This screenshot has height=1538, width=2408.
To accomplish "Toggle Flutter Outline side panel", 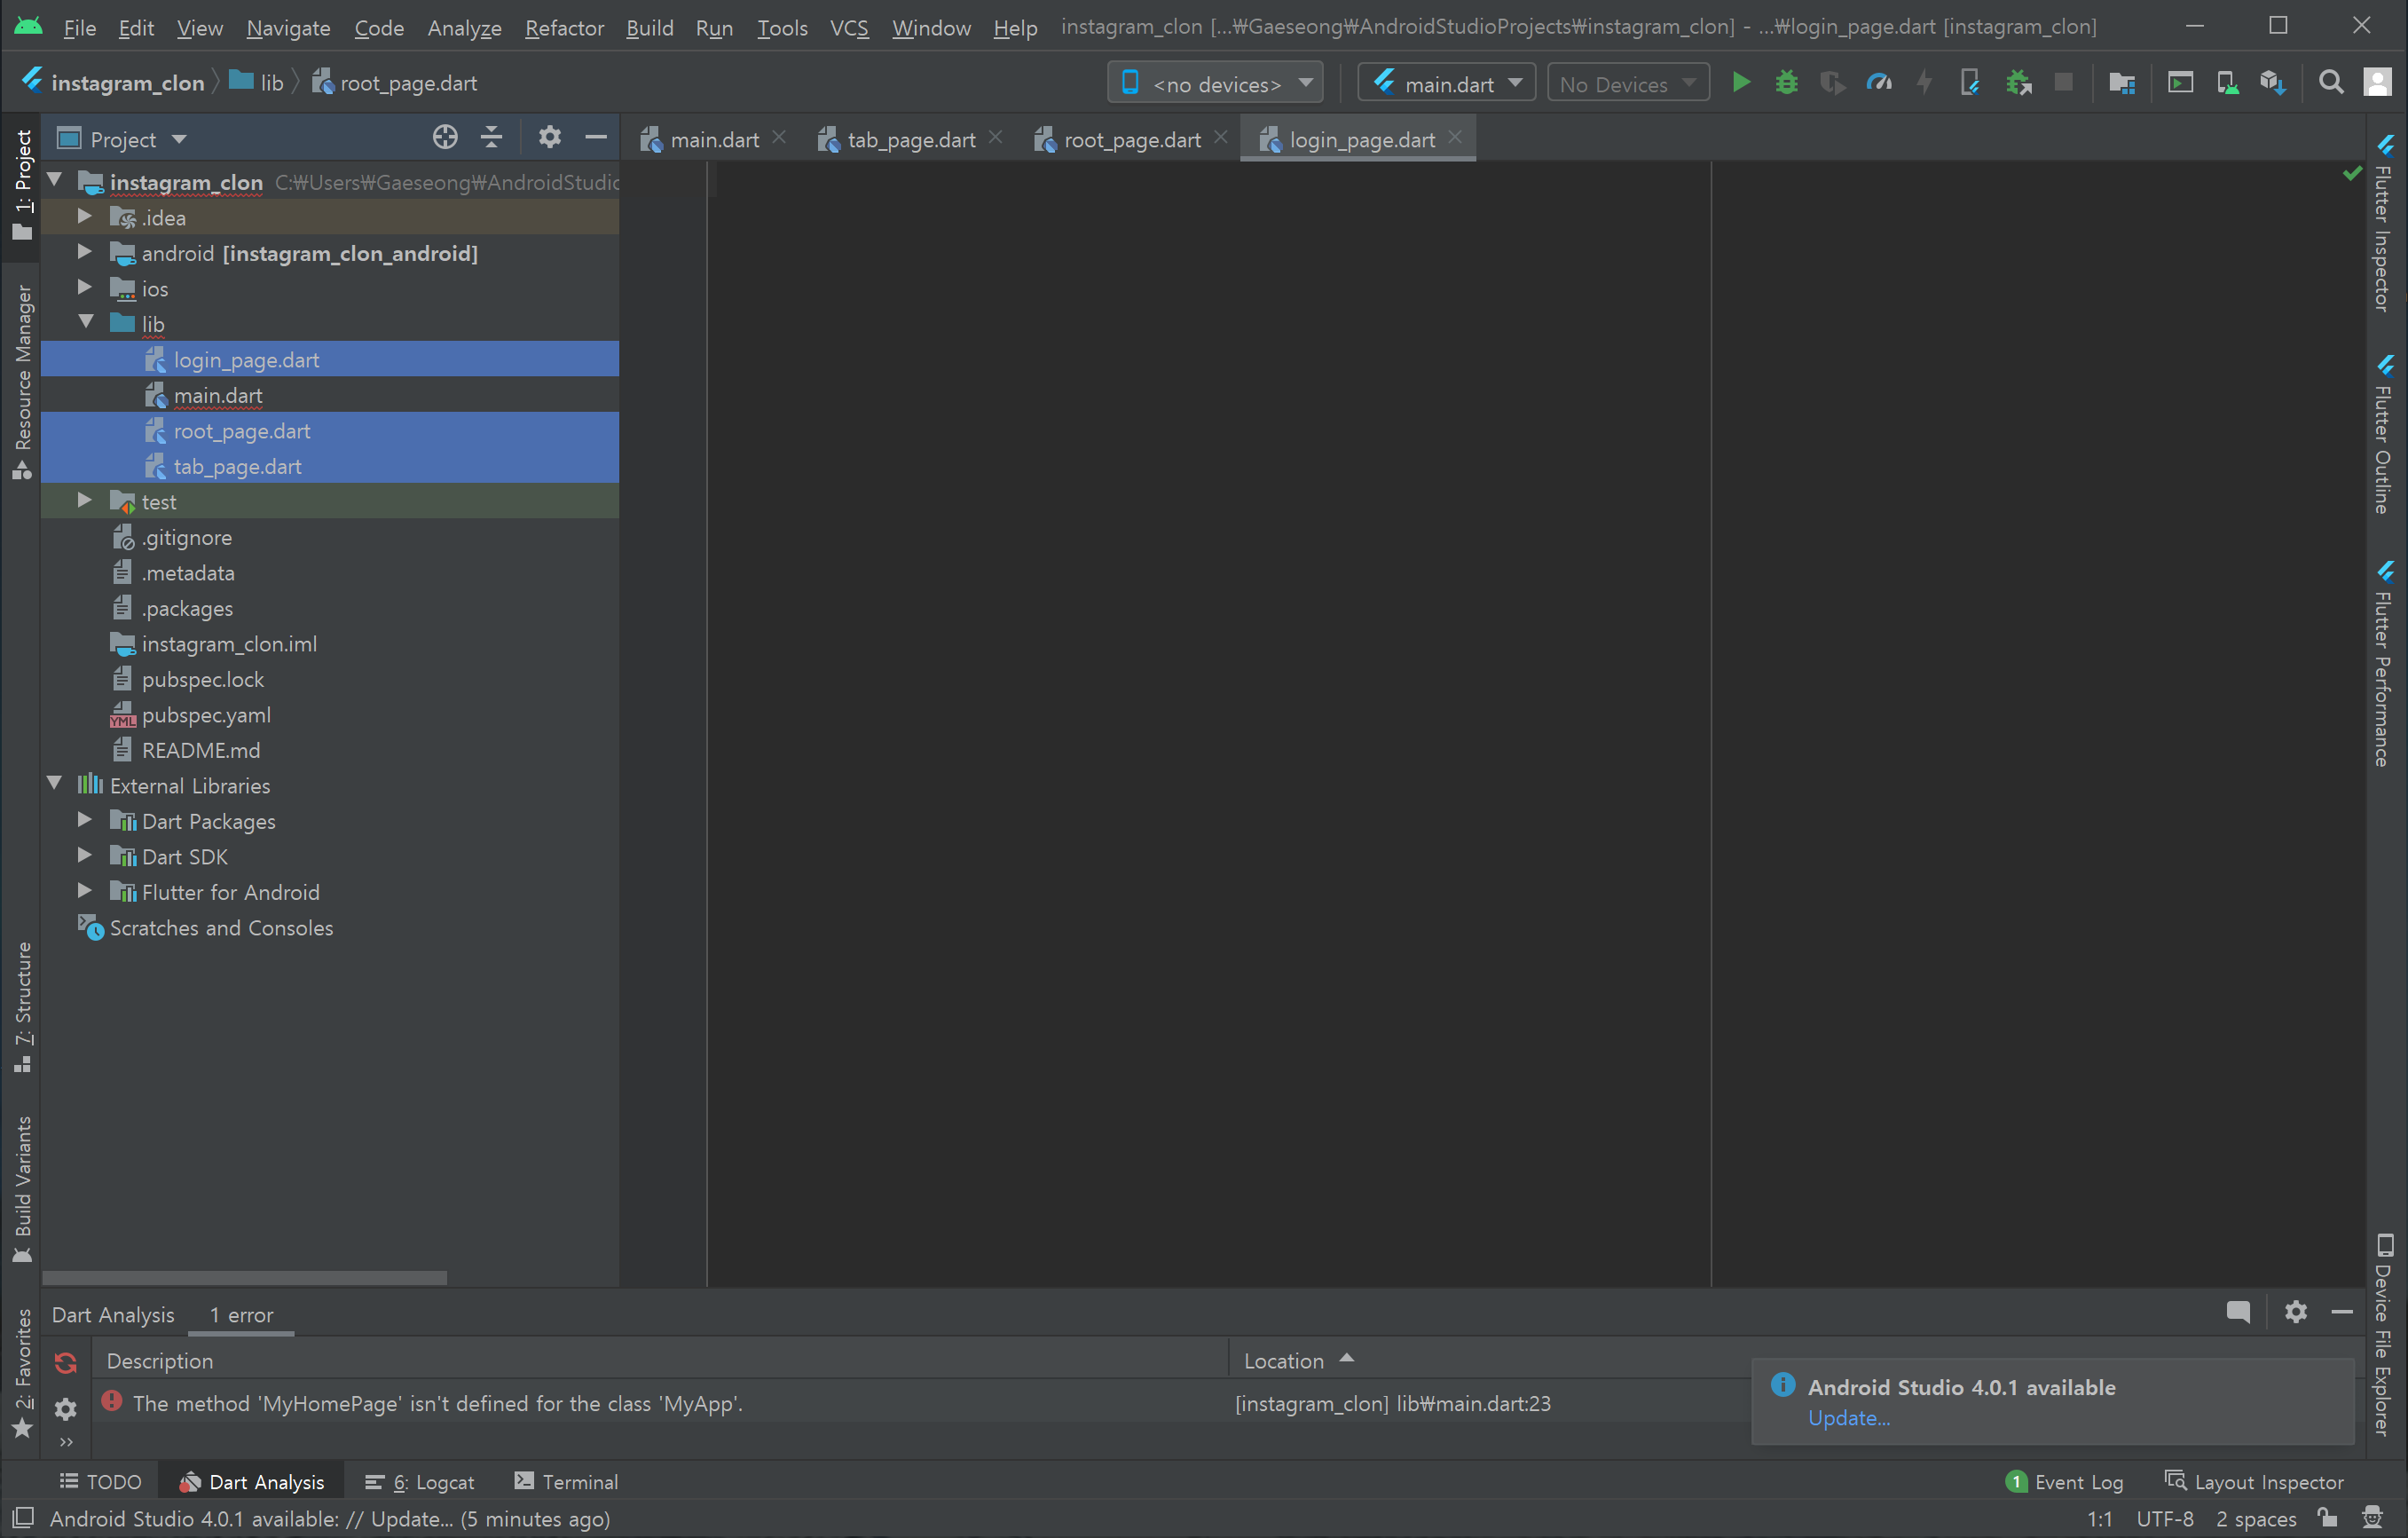I will pyautogui.click(x=2385, y=435).
